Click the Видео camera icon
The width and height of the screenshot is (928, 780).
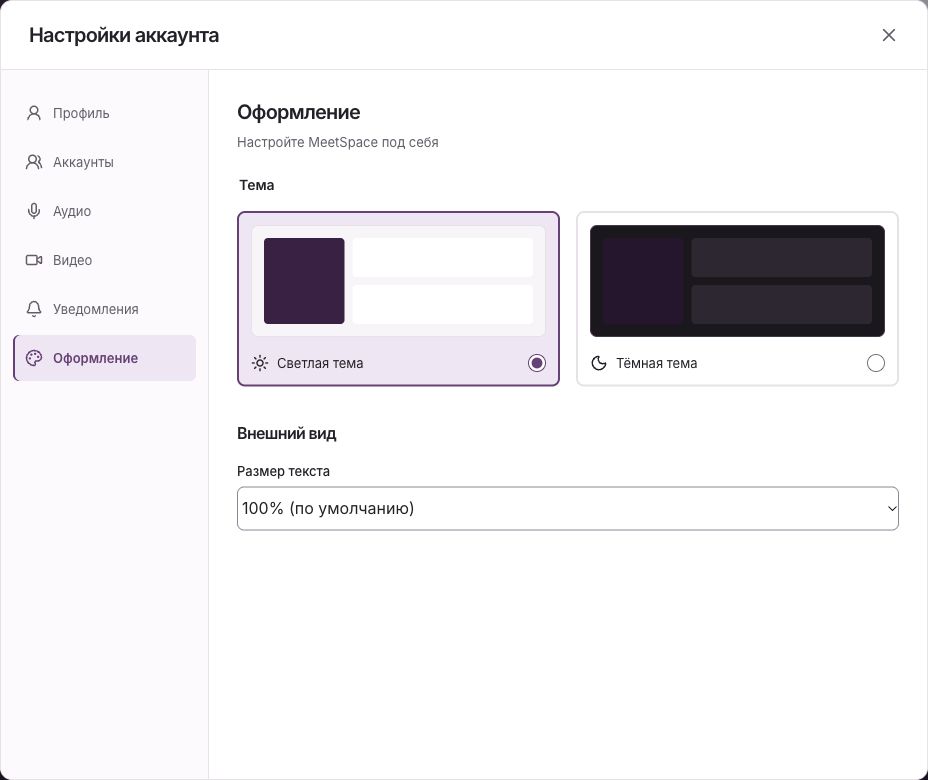pos(34,260)
